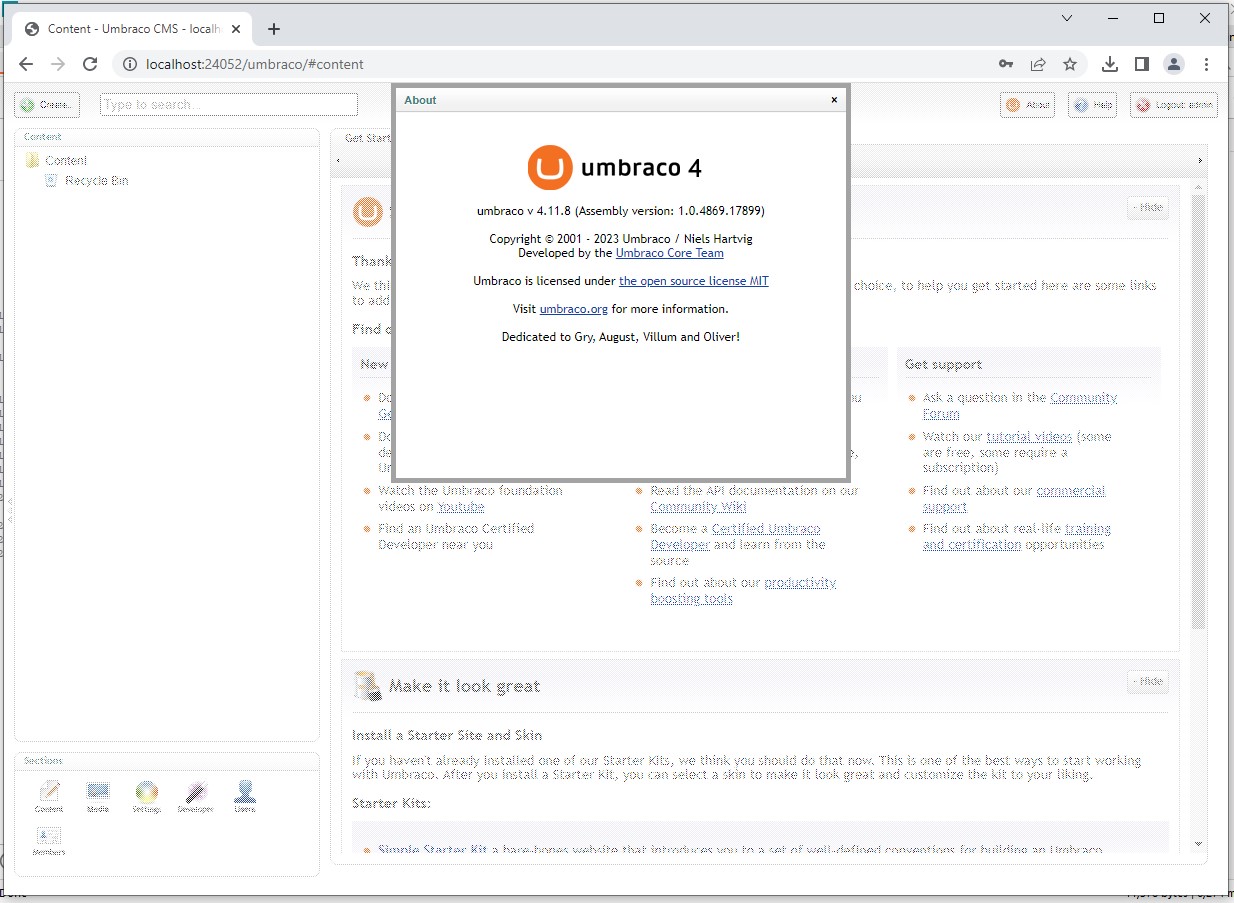The image size is (1234, 903).
Task: Open the training and certification link
Action: click(1017, 537)
